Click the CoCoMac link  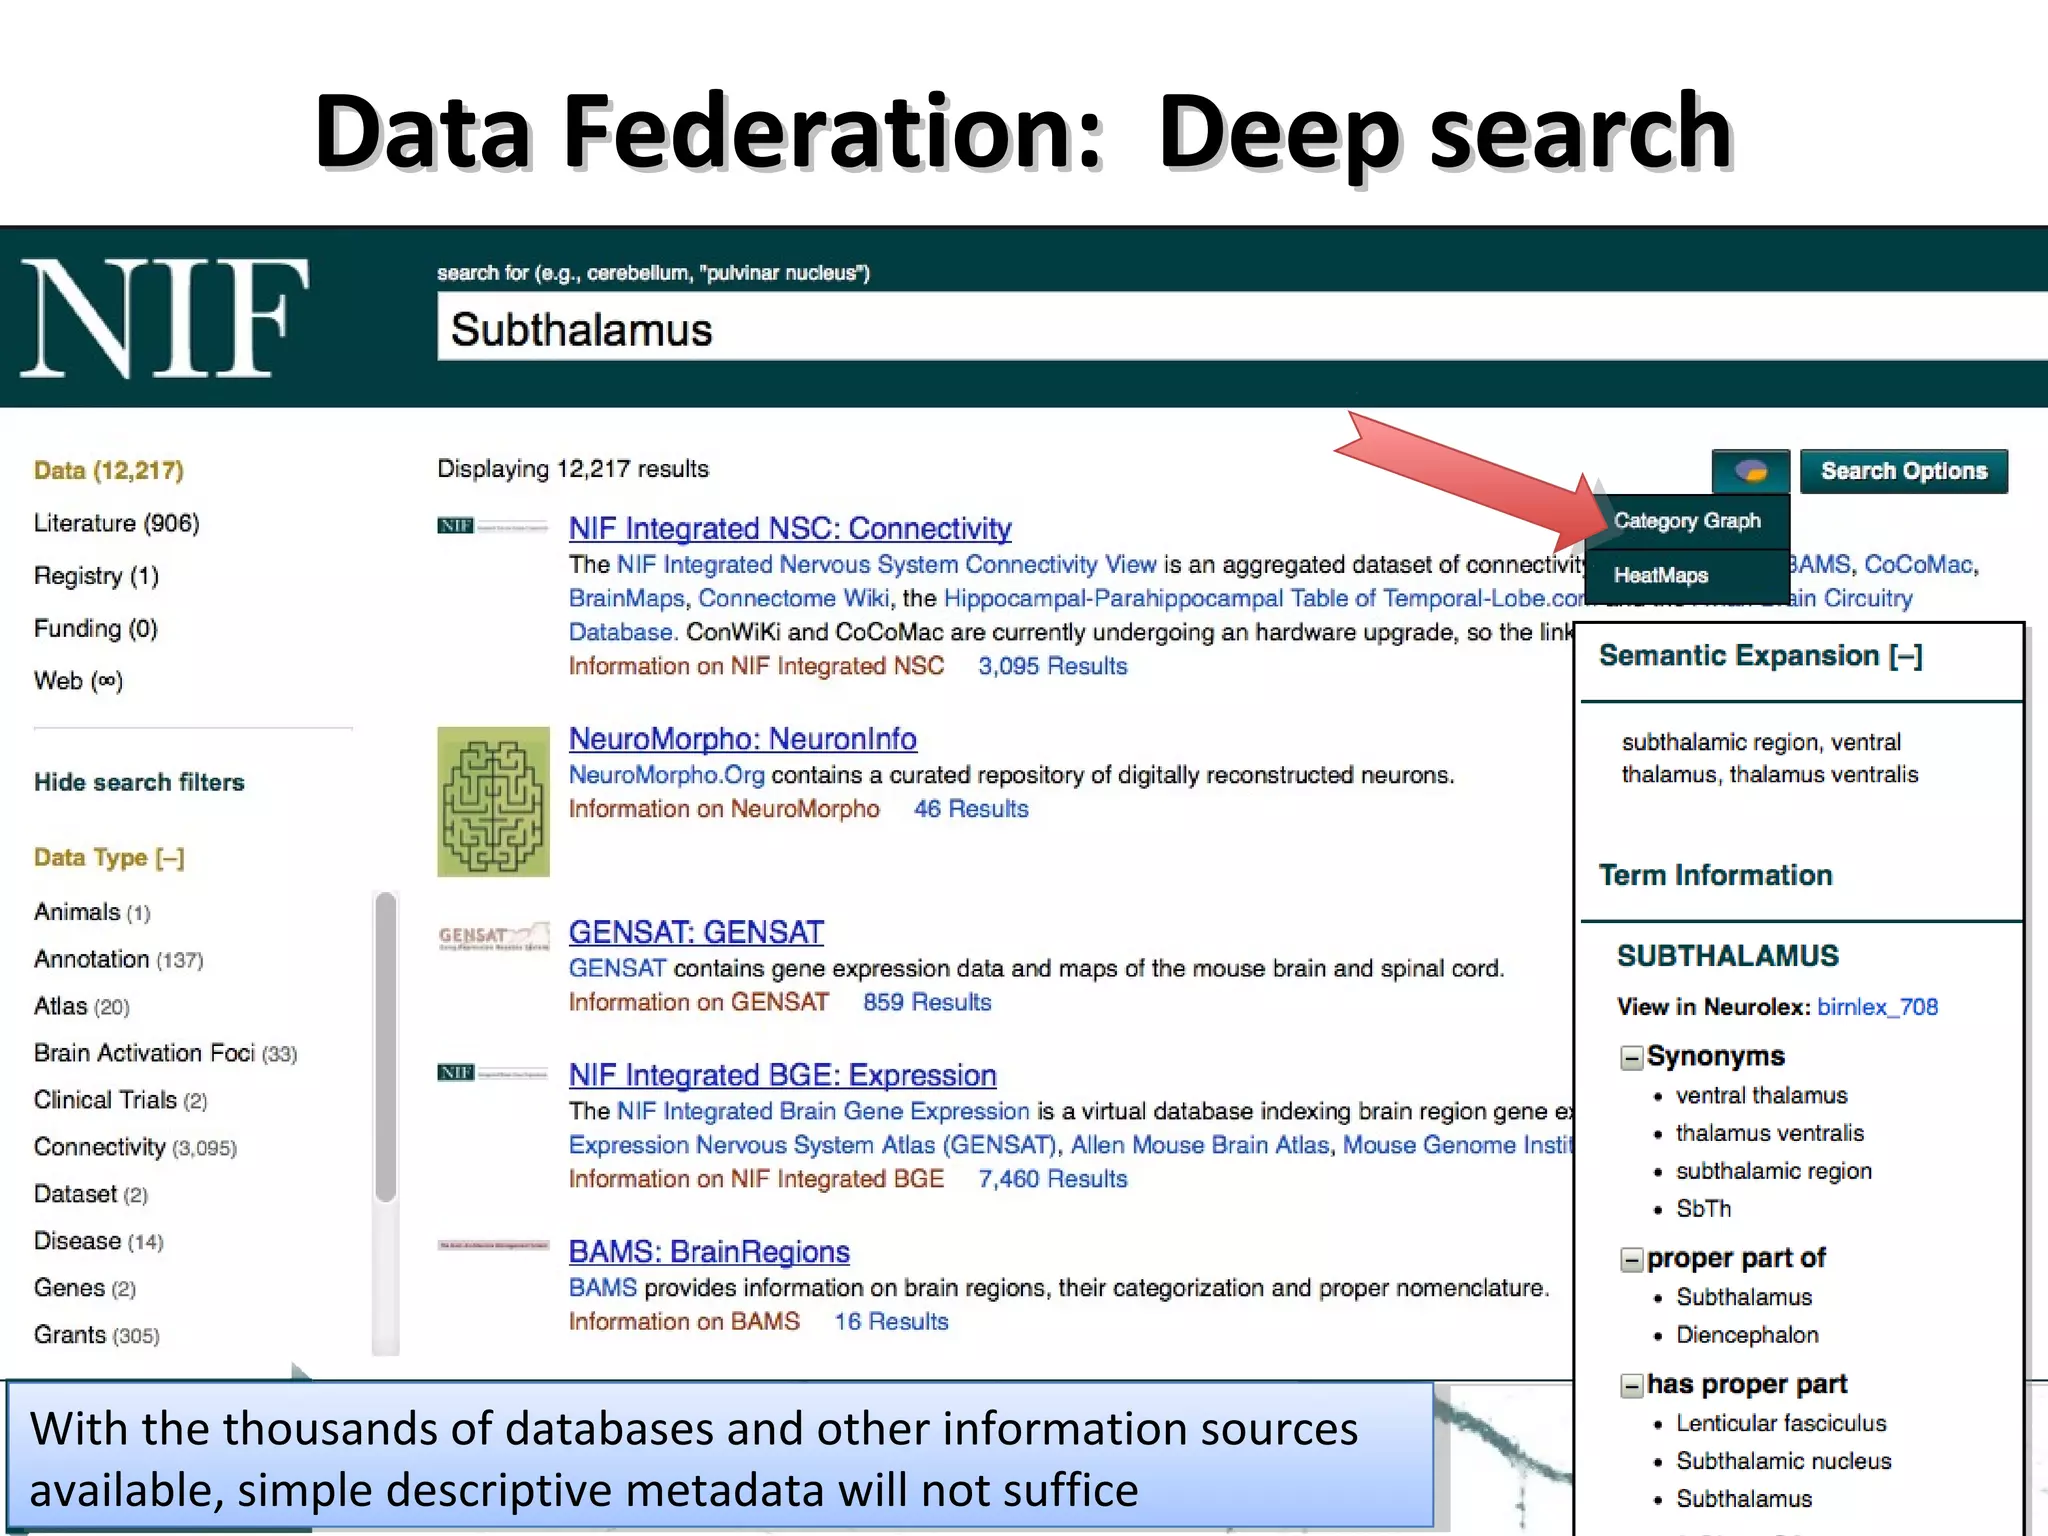click(x=1918, y=564)
